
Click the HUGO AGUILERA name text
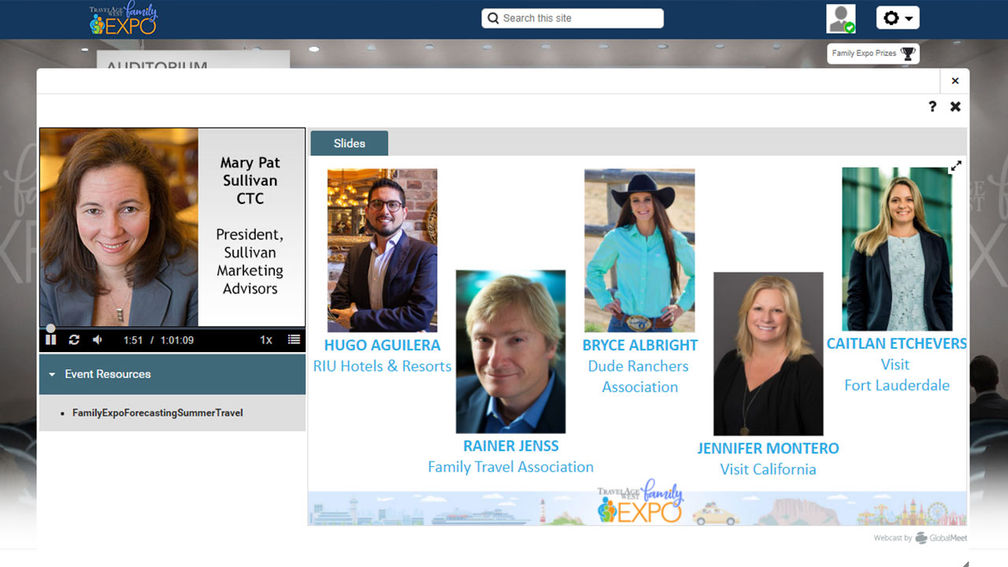click(x=382, y=345)
